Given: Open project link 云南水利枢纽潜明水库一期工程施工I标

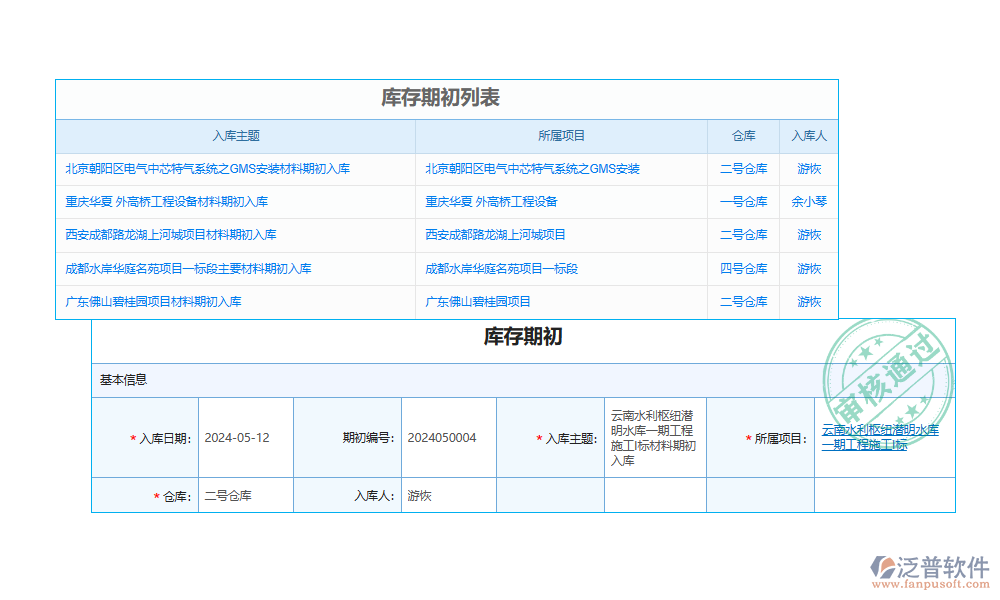Looking at the screenshot, I should point(880,438).
